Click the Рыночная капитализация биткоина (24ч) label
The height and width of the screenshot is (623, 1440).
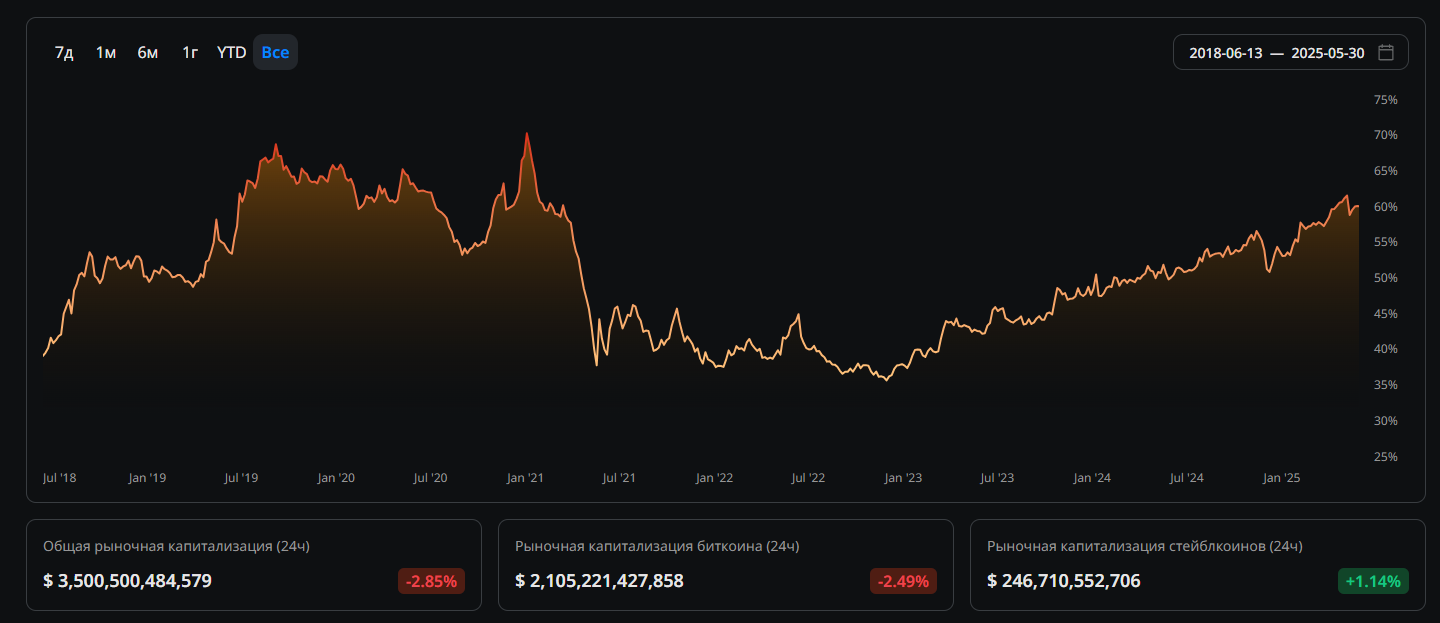tap(657, 546)
